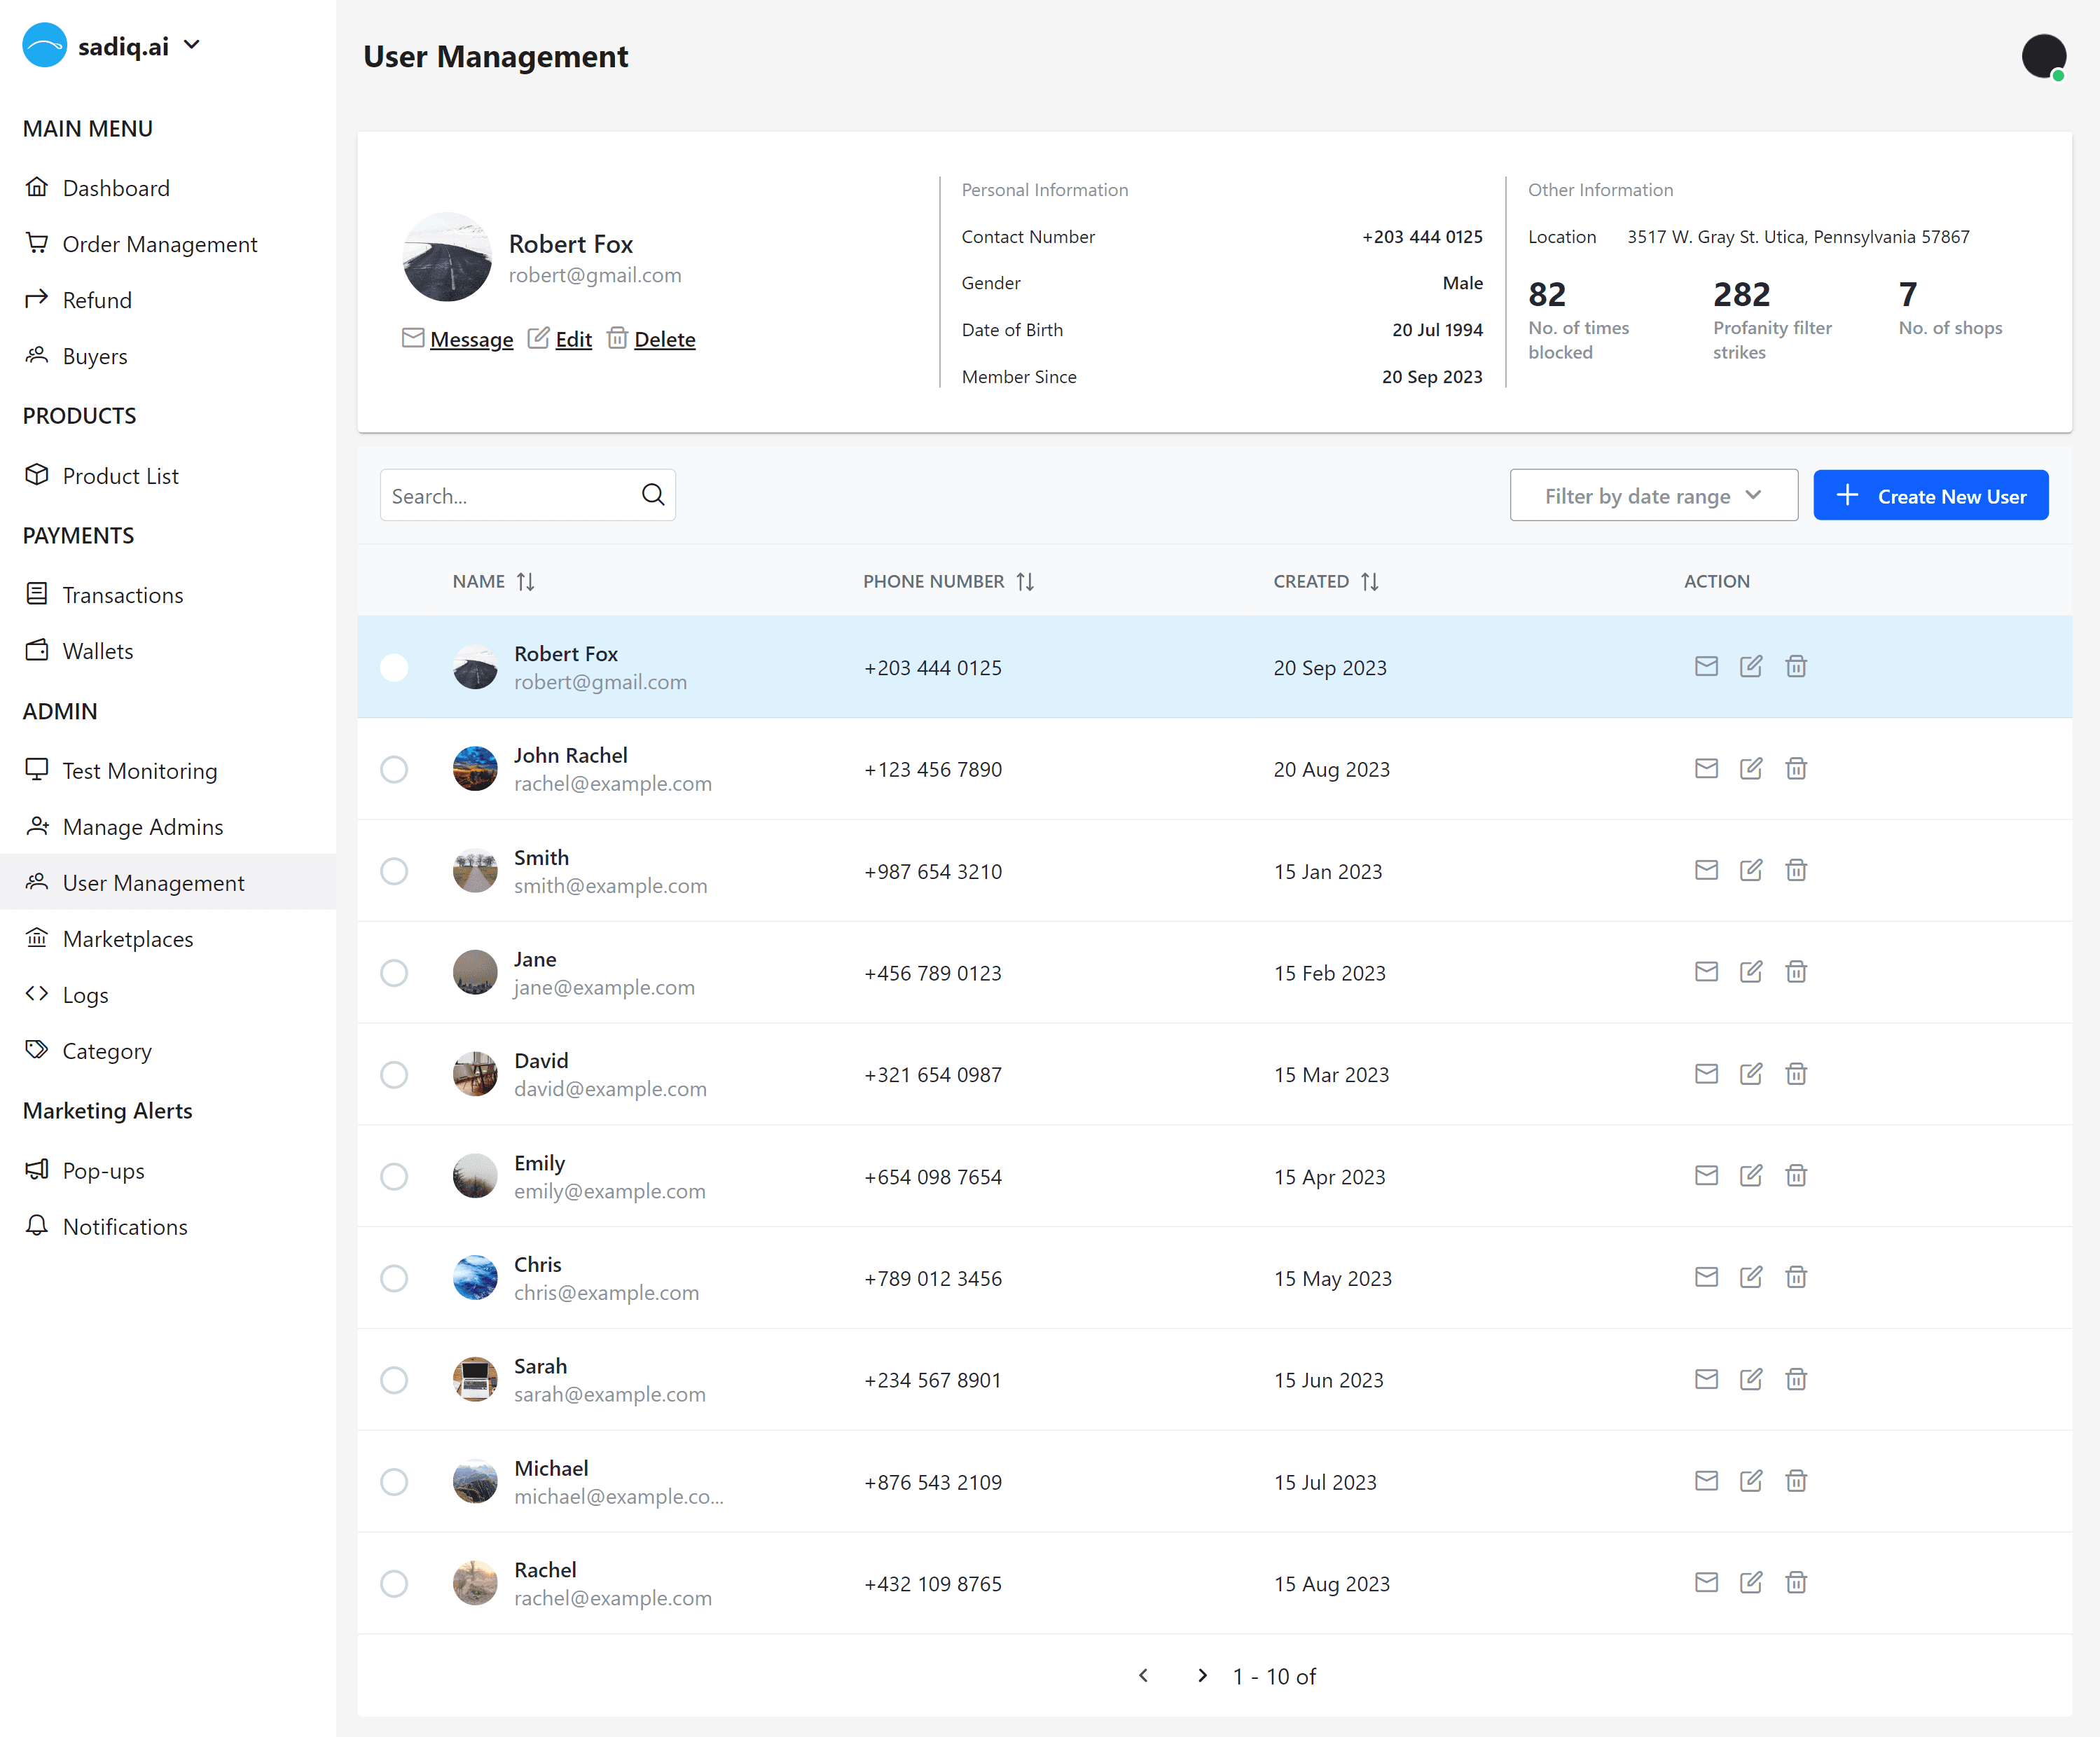Viewport: 2100px width, 1737px height.
Task: Click the Search input field
Action: click(x=527, y=495)
